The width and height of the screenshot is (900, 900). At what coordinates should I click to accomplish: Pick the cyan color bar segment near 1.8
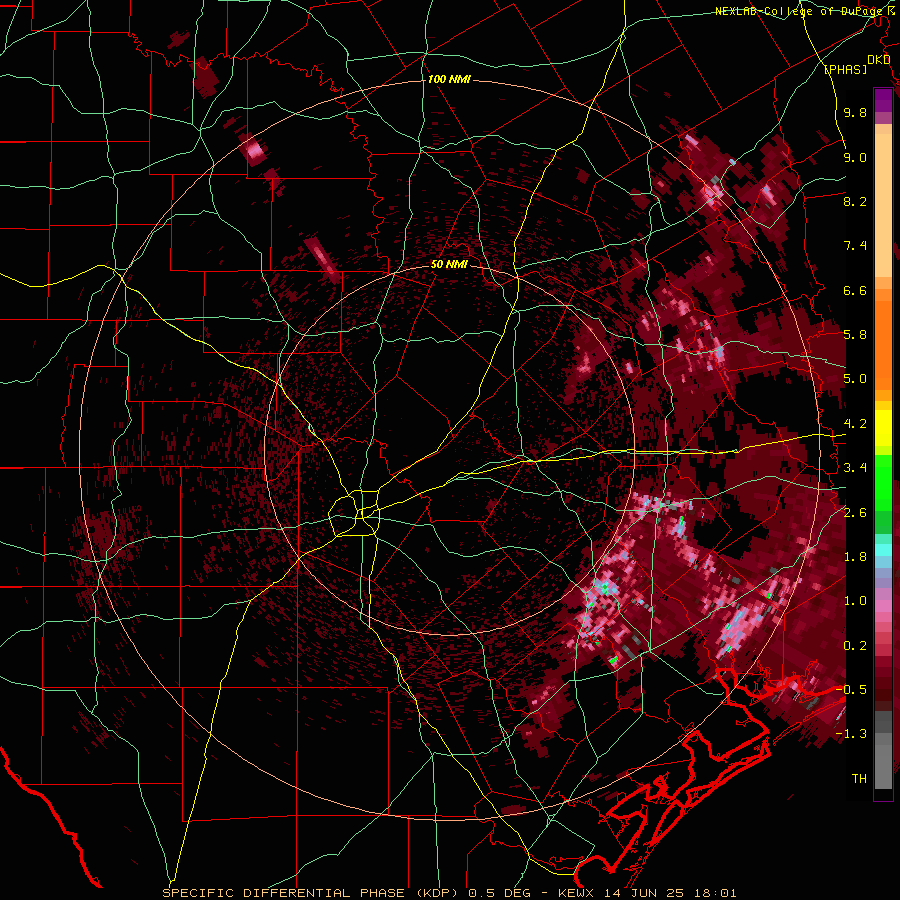click(883, 550)
